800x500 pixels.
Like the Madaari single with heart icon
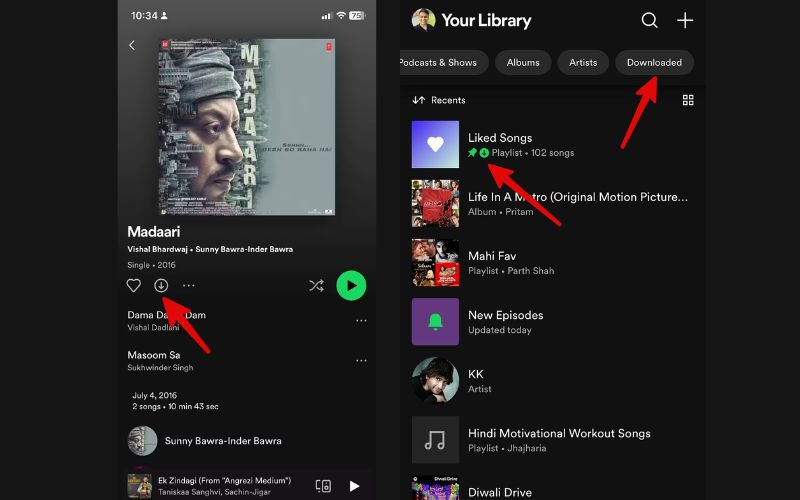point(134,285)
